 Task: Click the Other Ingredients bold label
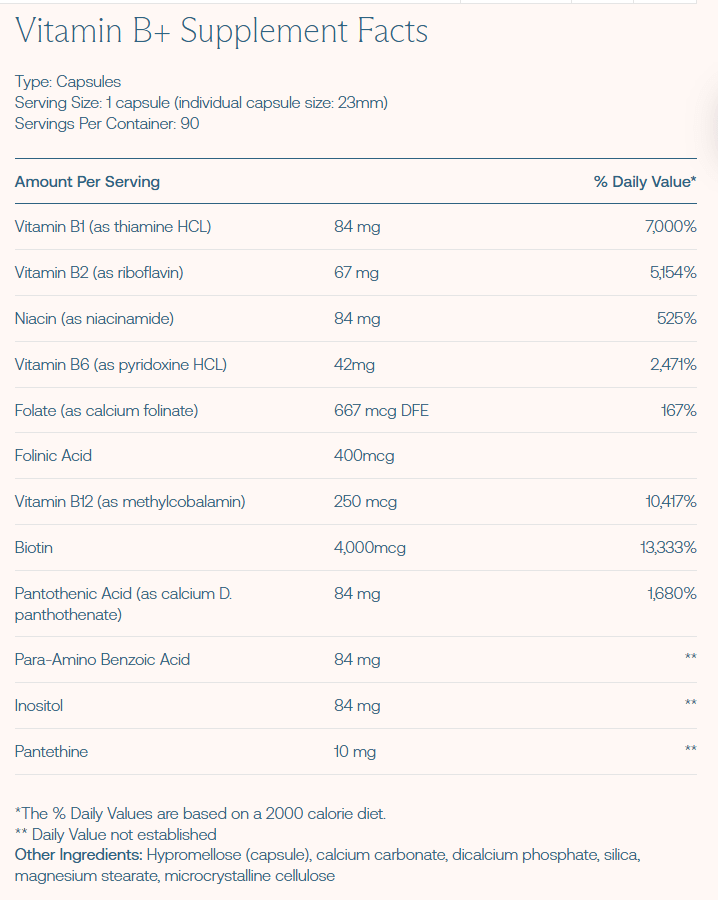click(79, 855)
